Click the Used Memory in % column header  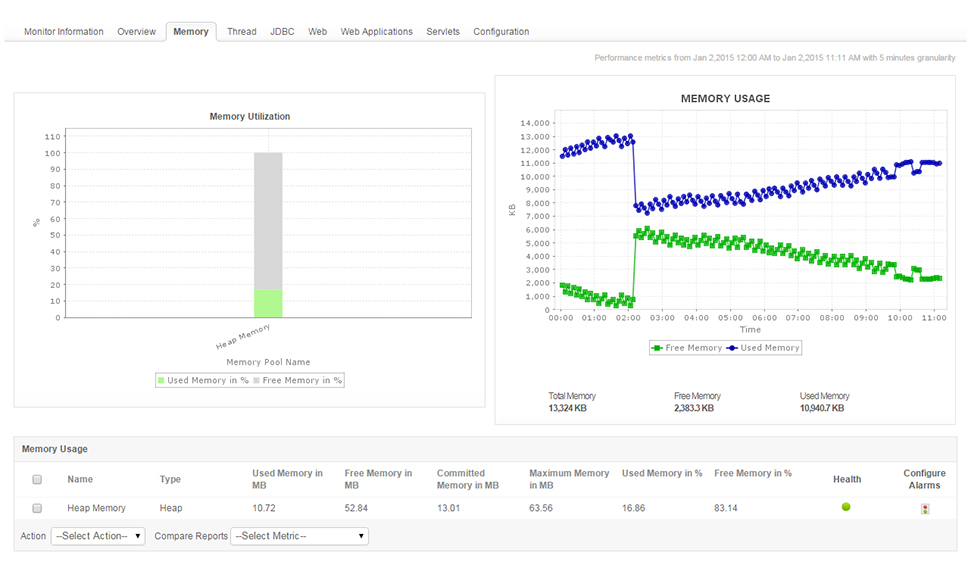coord(662,473)
